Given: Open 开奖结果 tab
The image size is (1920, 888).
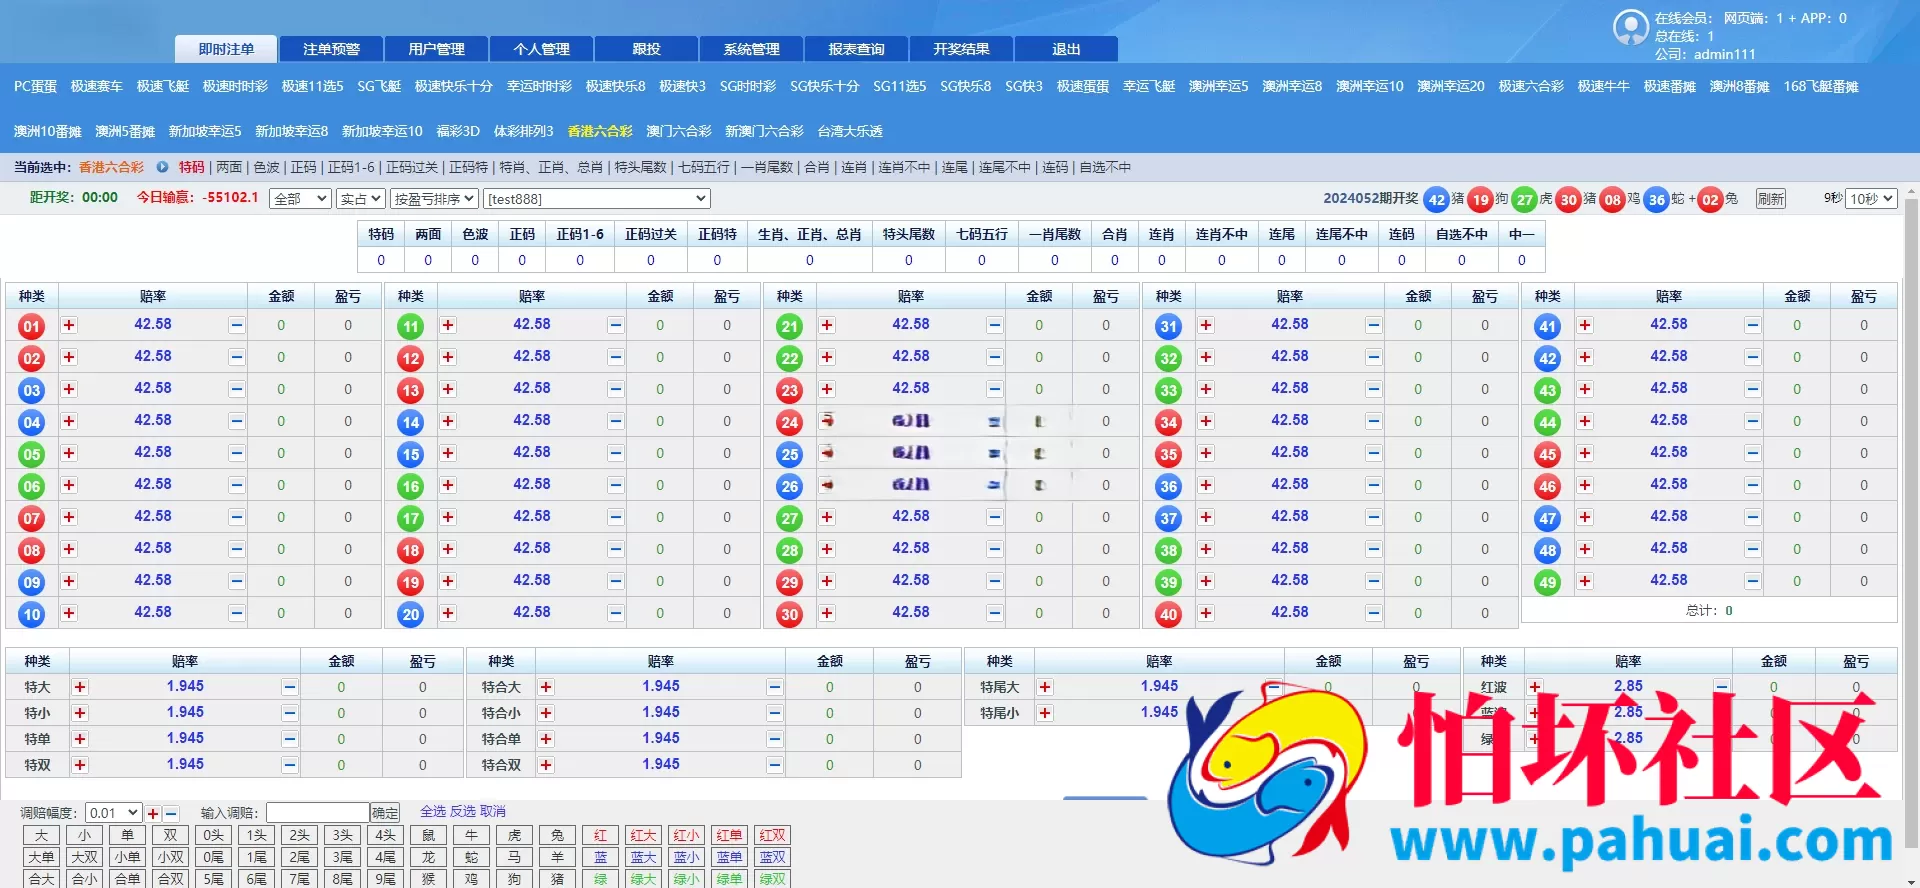Looking at the screenshot, I should click(x=962, y=49).
